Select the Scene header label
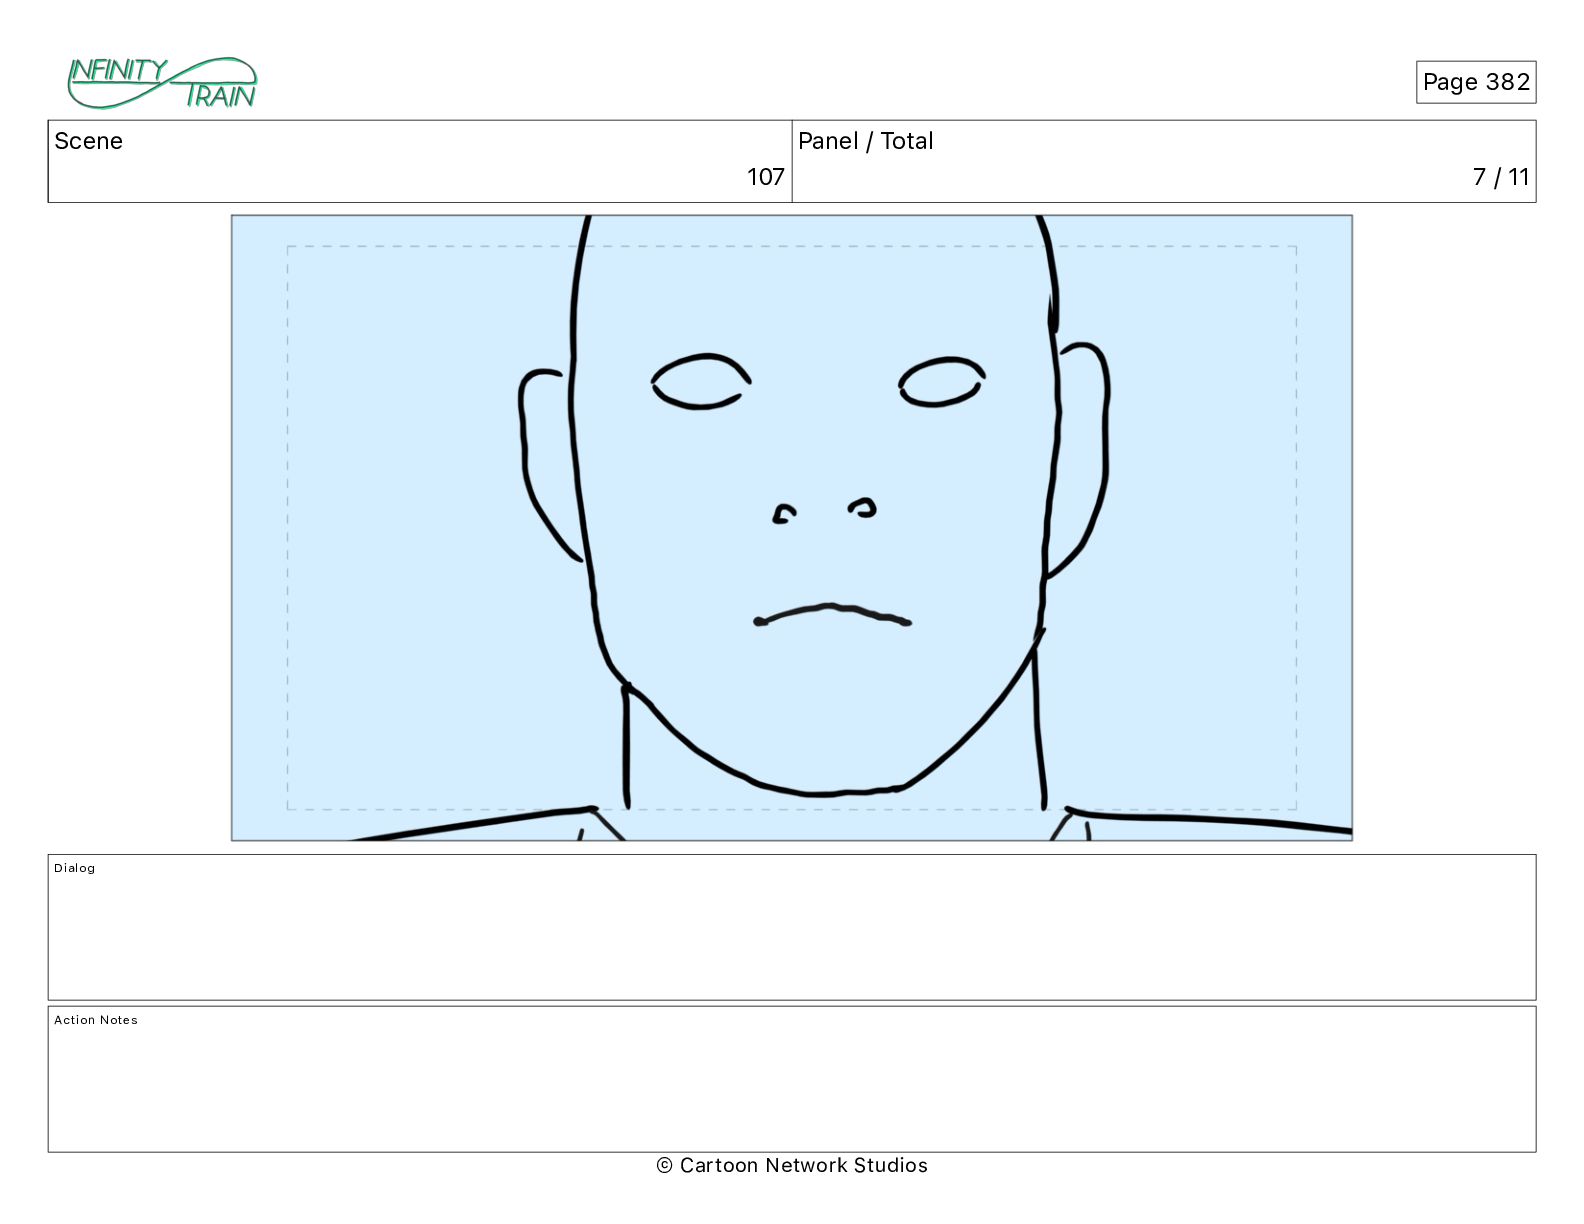 (x=88, y=141)
